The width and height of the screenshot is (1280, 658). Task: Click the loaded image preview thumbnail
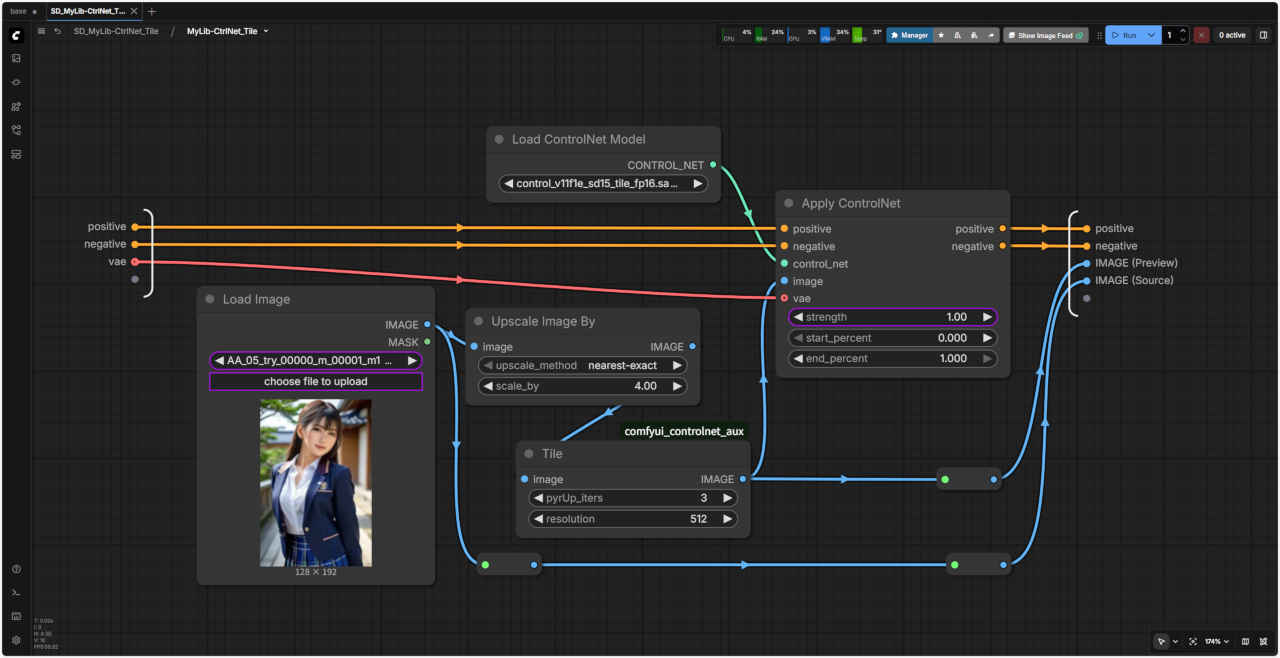316,483
